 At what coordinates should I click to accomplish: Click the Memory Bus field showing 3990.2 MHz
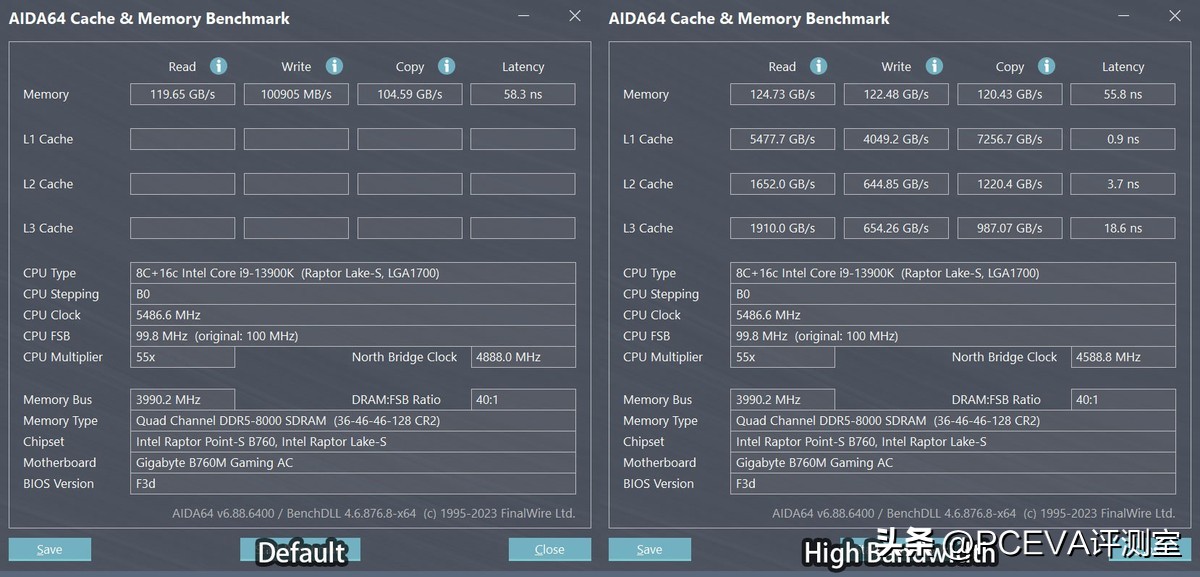click(x=182, y=398)
